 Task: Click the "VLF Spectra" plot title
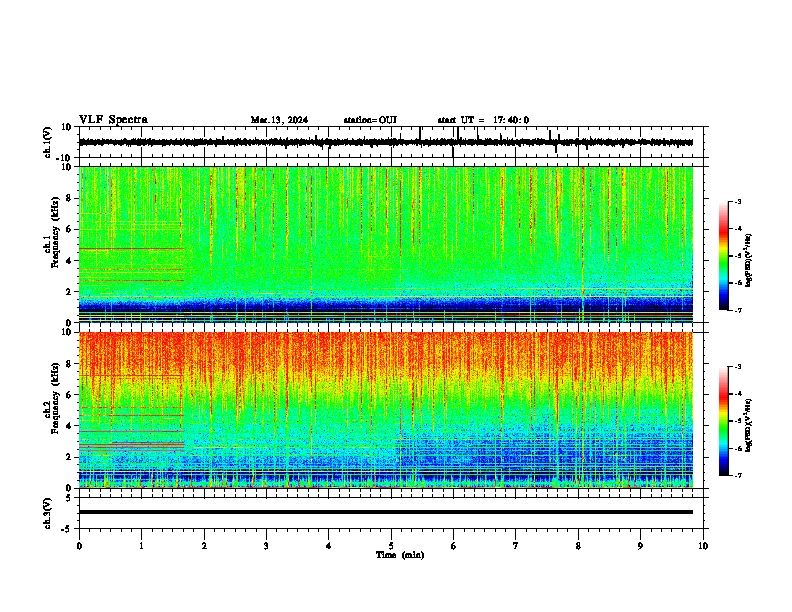click(113, 120)
